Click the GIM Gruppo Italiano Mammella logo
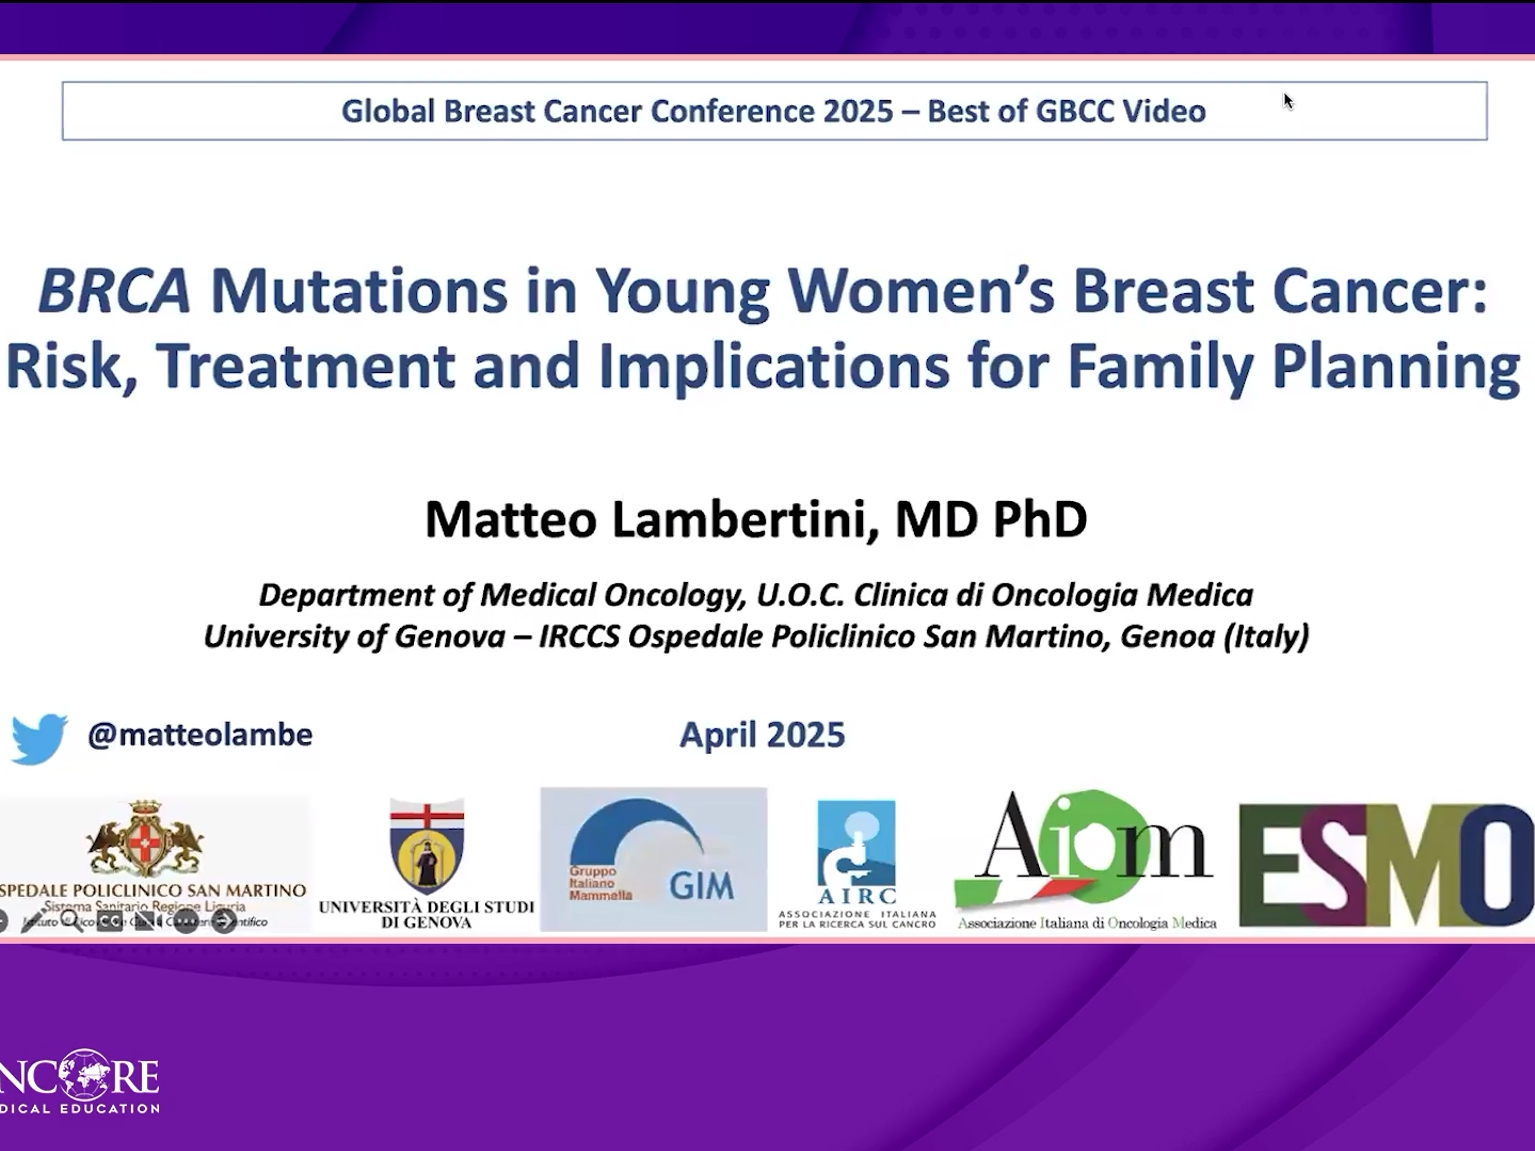This screenshot has width=1535, height=1151. [654, 859]
